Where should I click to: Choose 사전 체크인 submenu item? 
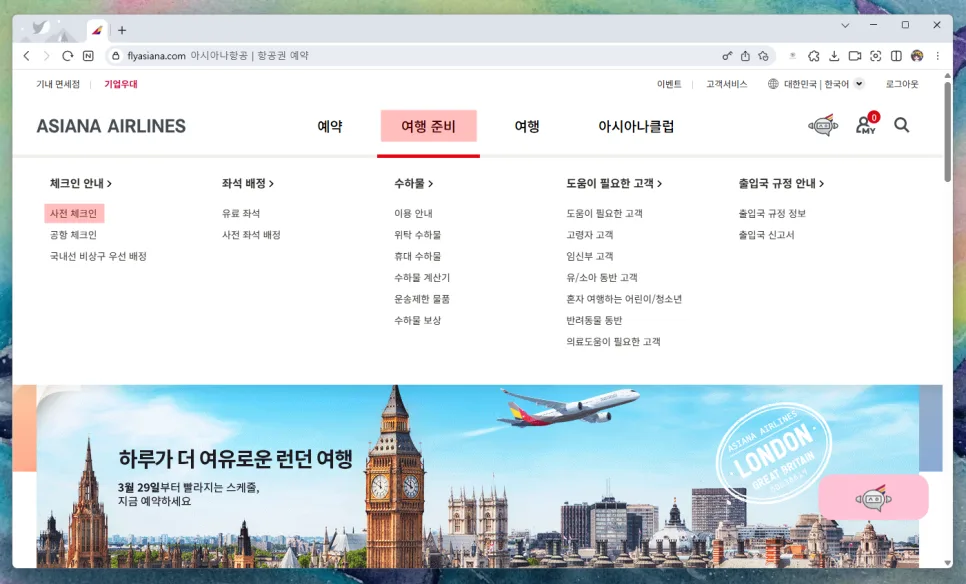(74, 213)
